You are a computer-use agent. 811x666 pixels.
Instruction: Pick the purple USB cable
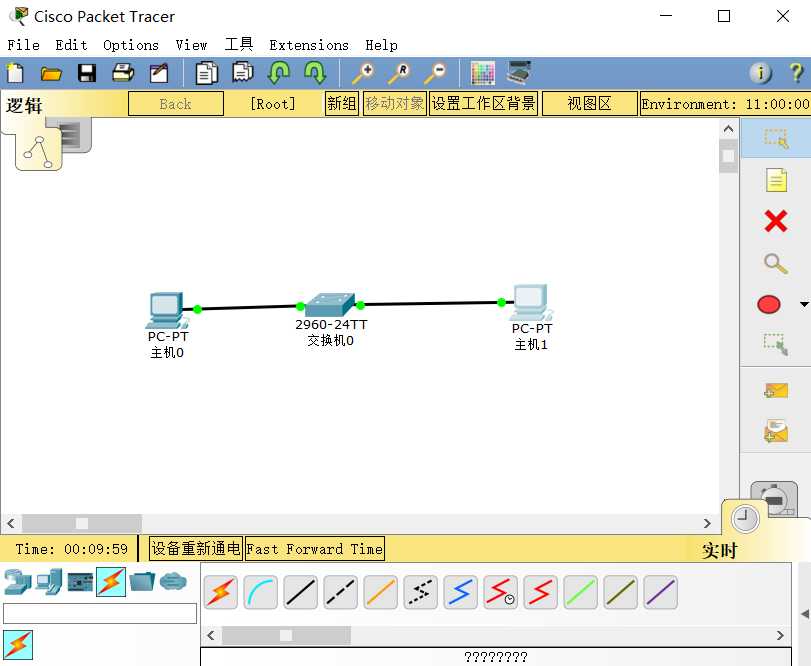[x=660, y=592]
